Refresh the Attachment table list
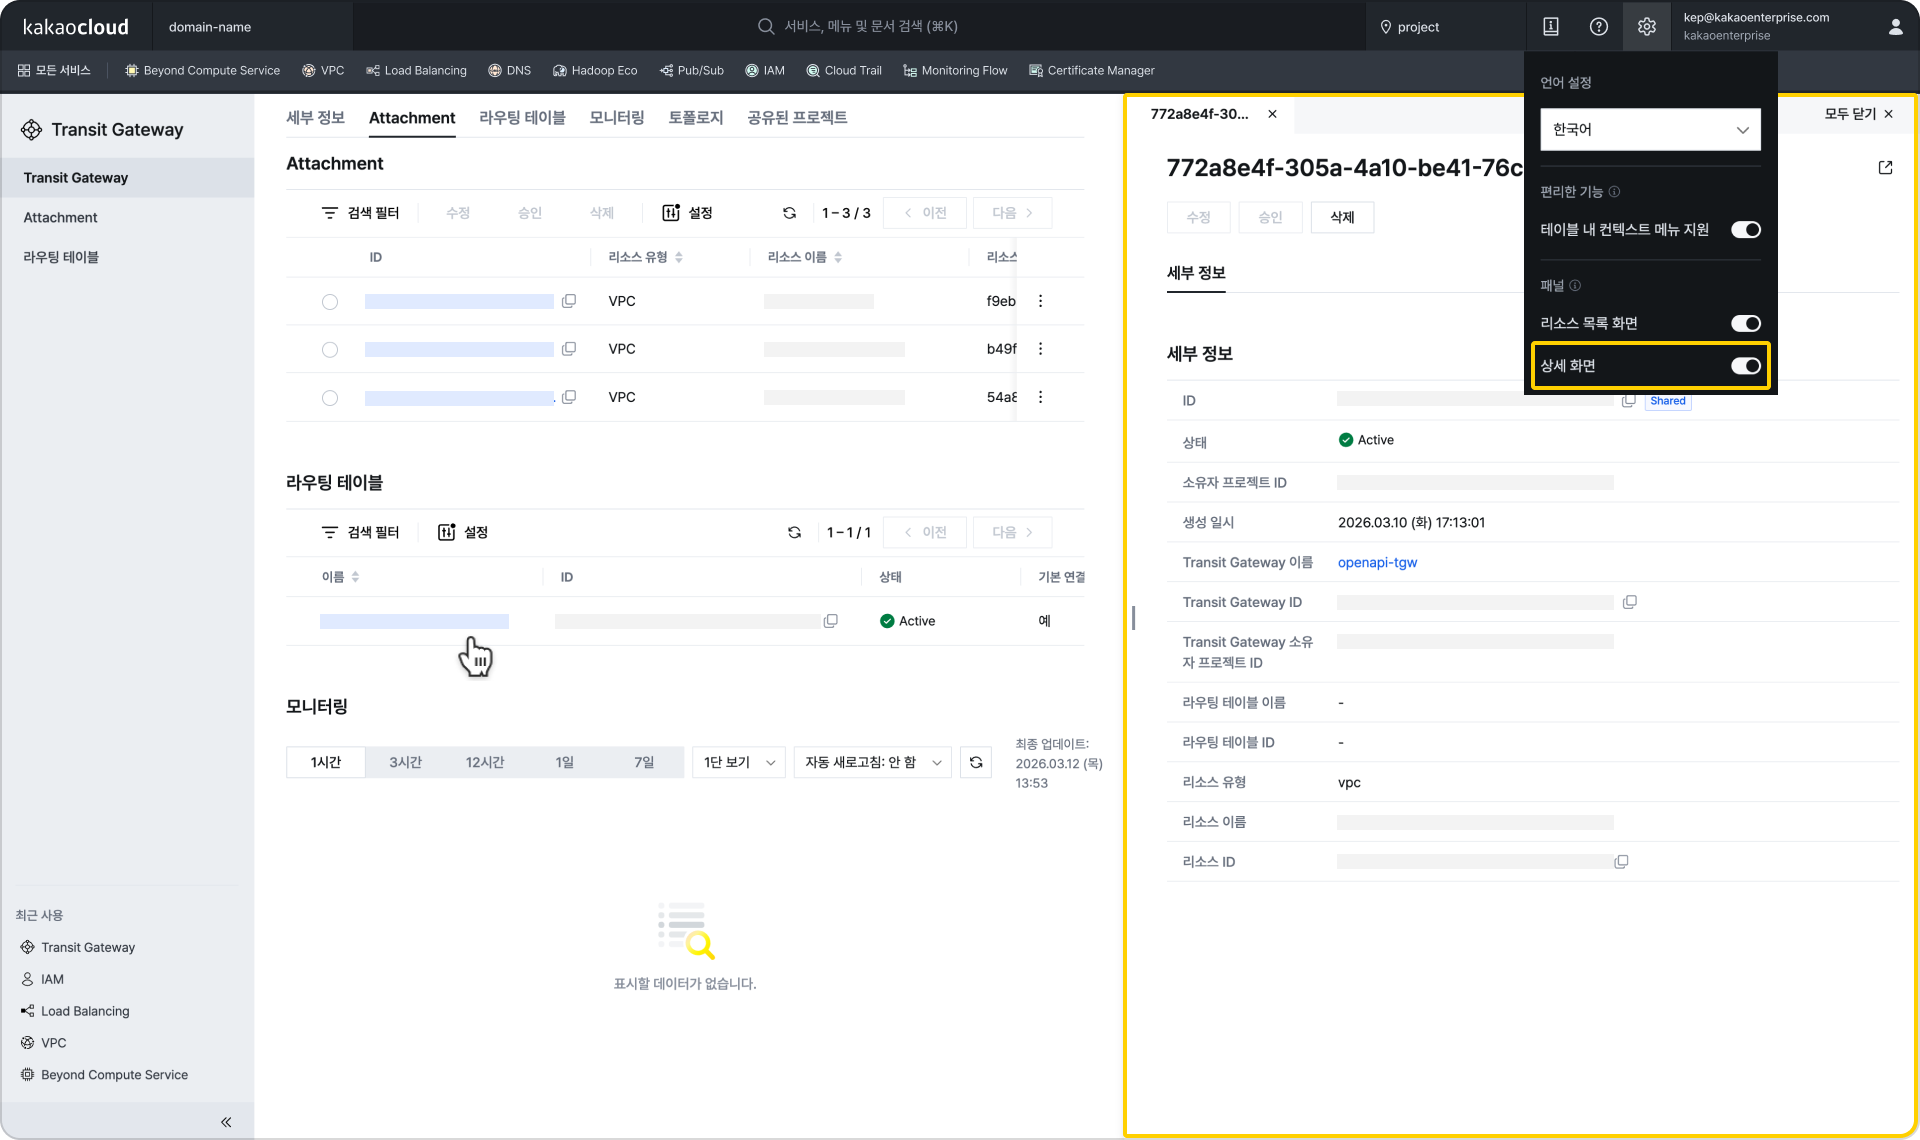Screen dimensions: 1920x1140 (x=789, y=213)
